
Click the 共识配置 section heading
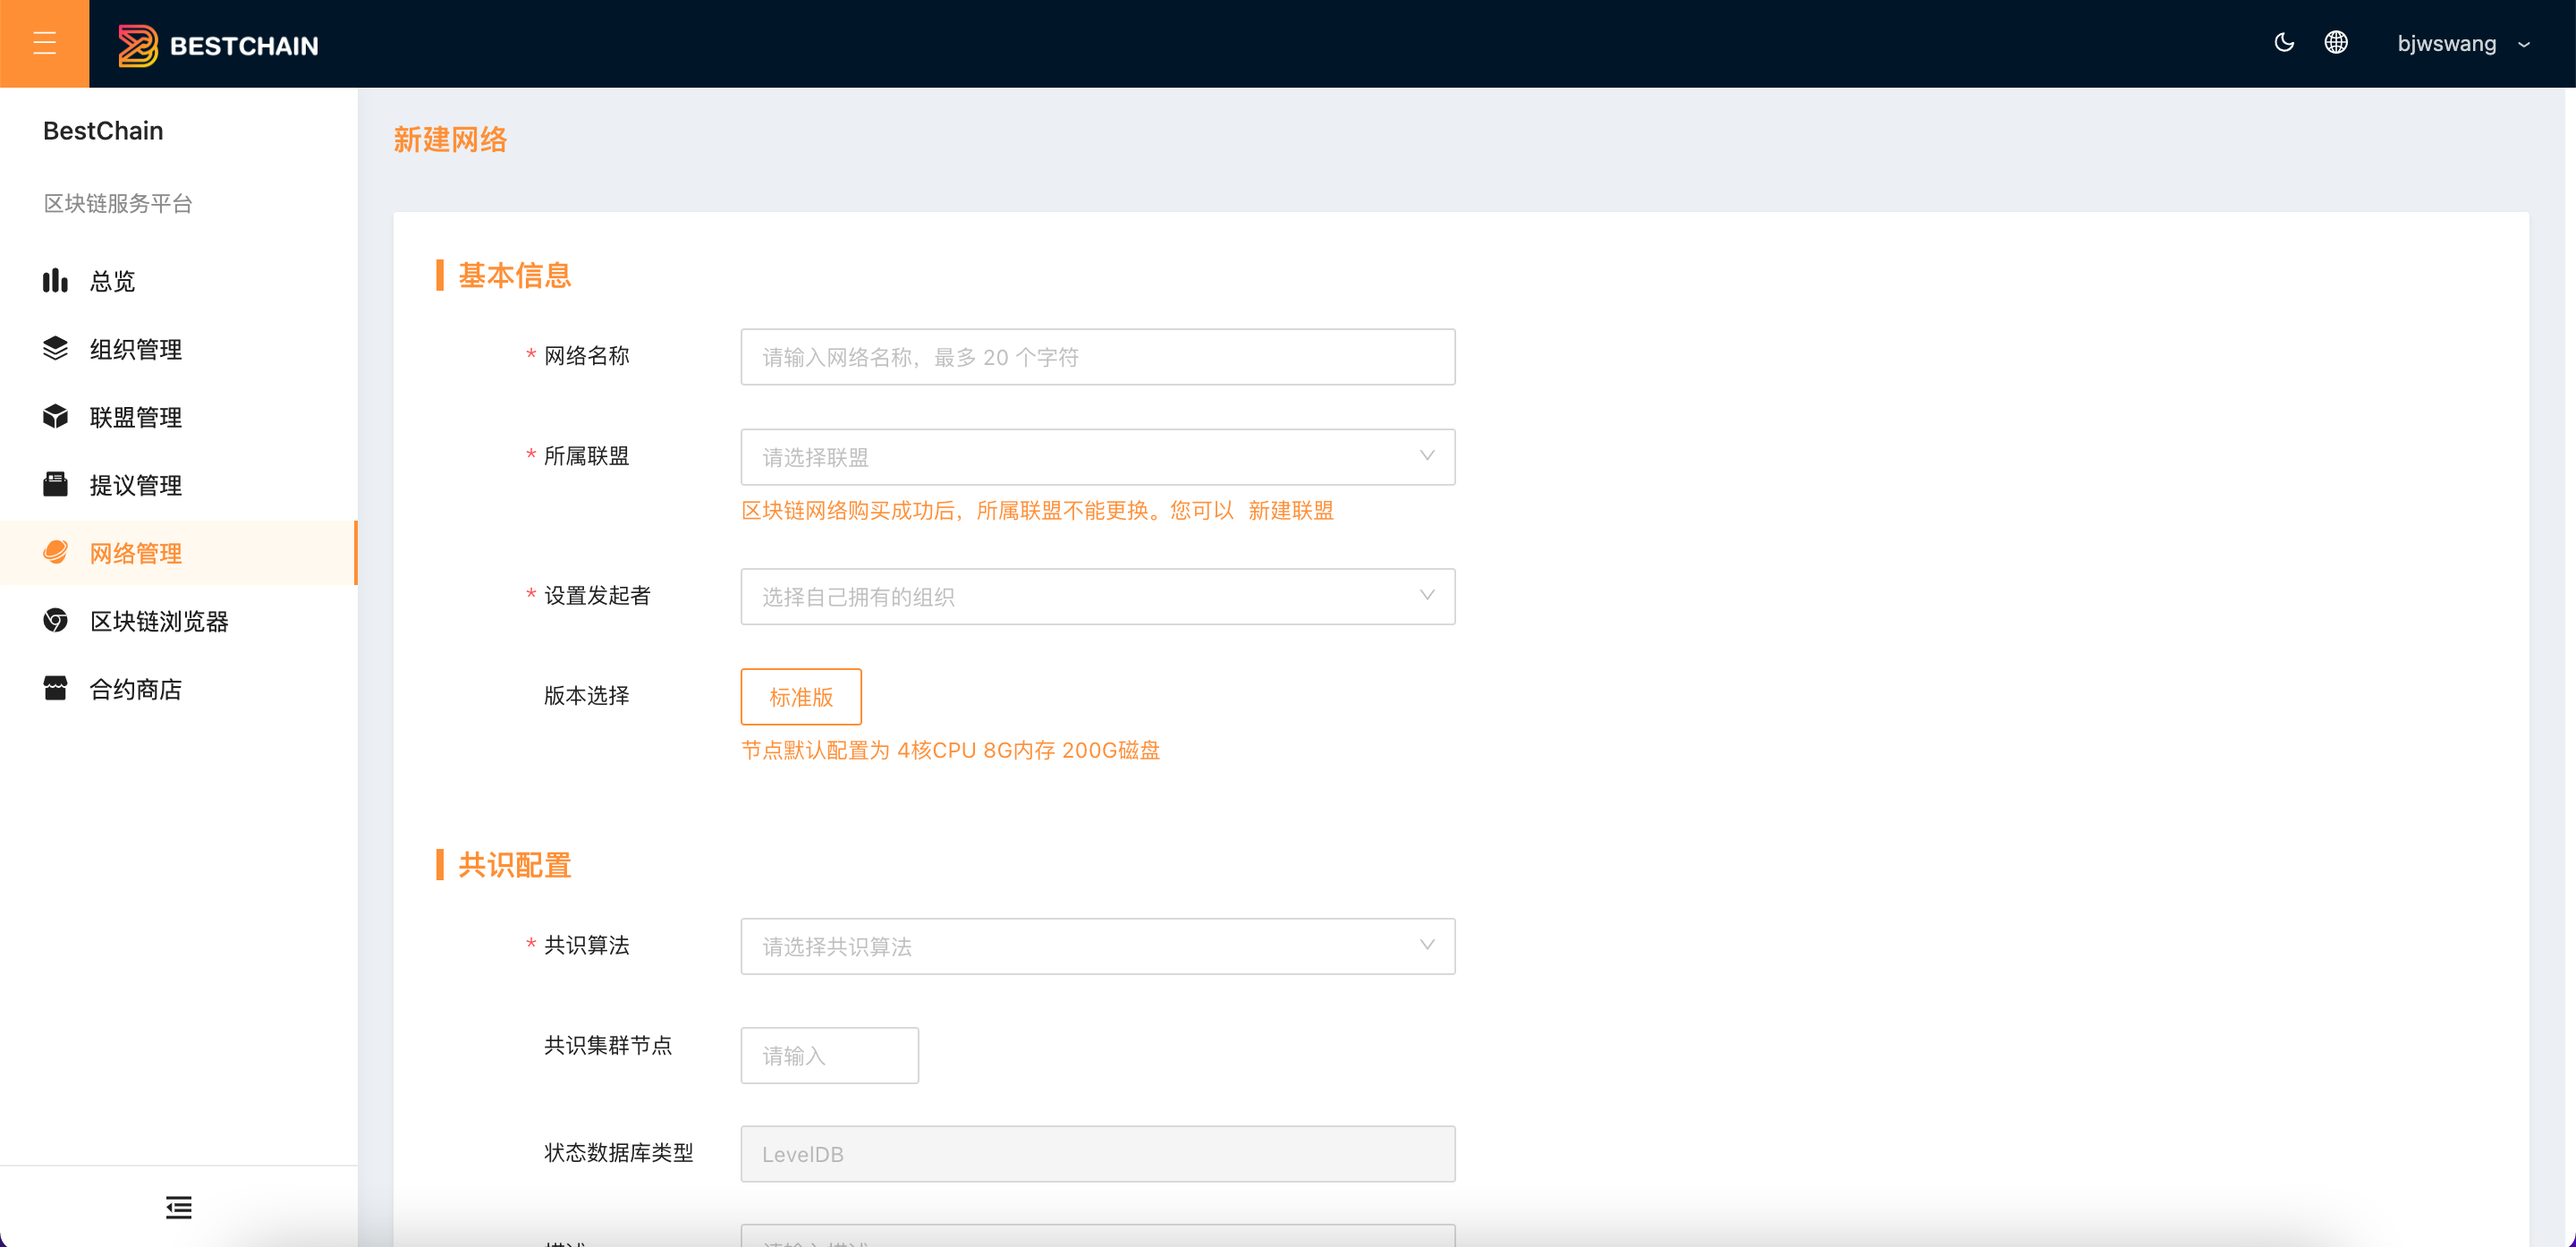pos(514,865)
